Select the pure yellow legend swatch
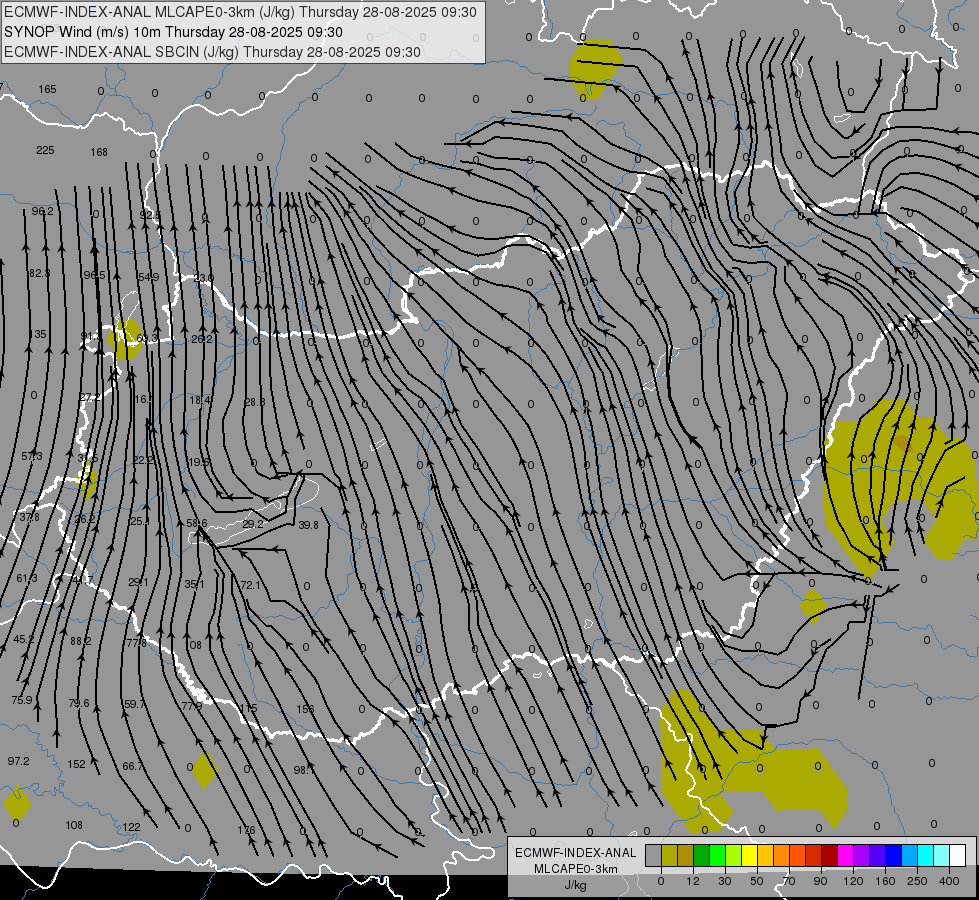 [x=750, y=855]
